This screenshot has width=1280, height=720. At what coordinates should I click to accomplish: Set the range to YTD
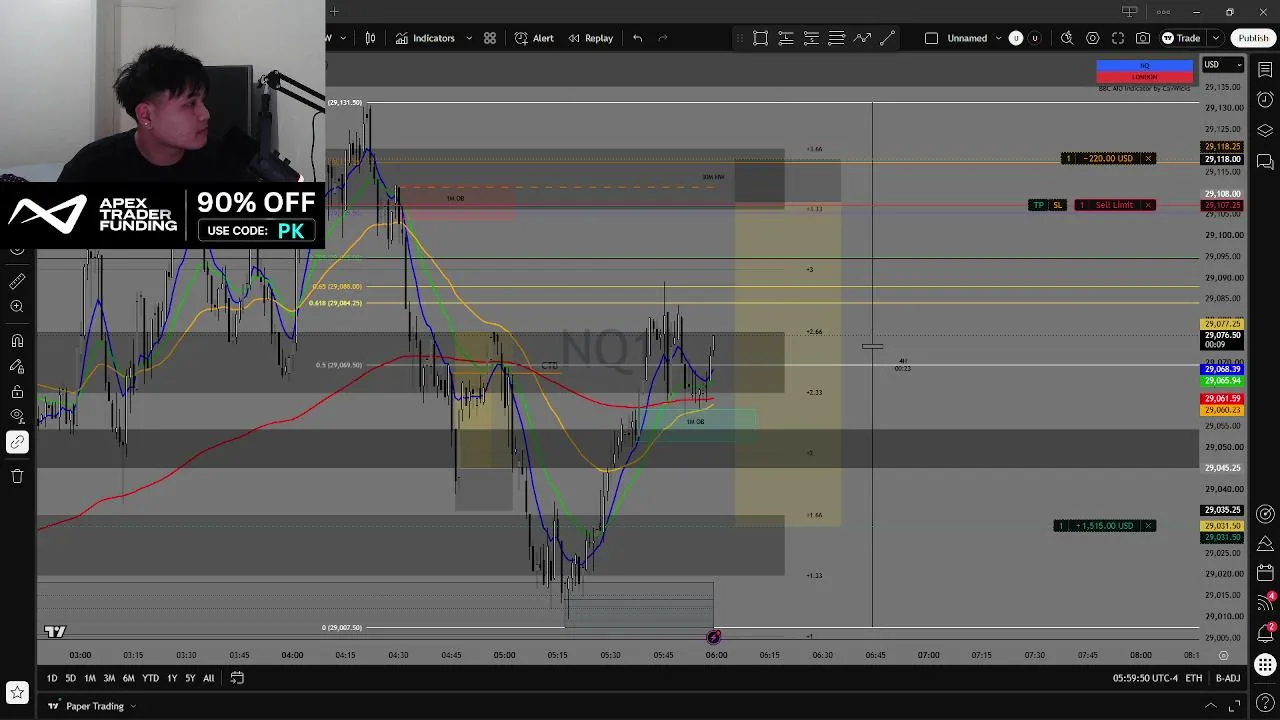point(150,678)
